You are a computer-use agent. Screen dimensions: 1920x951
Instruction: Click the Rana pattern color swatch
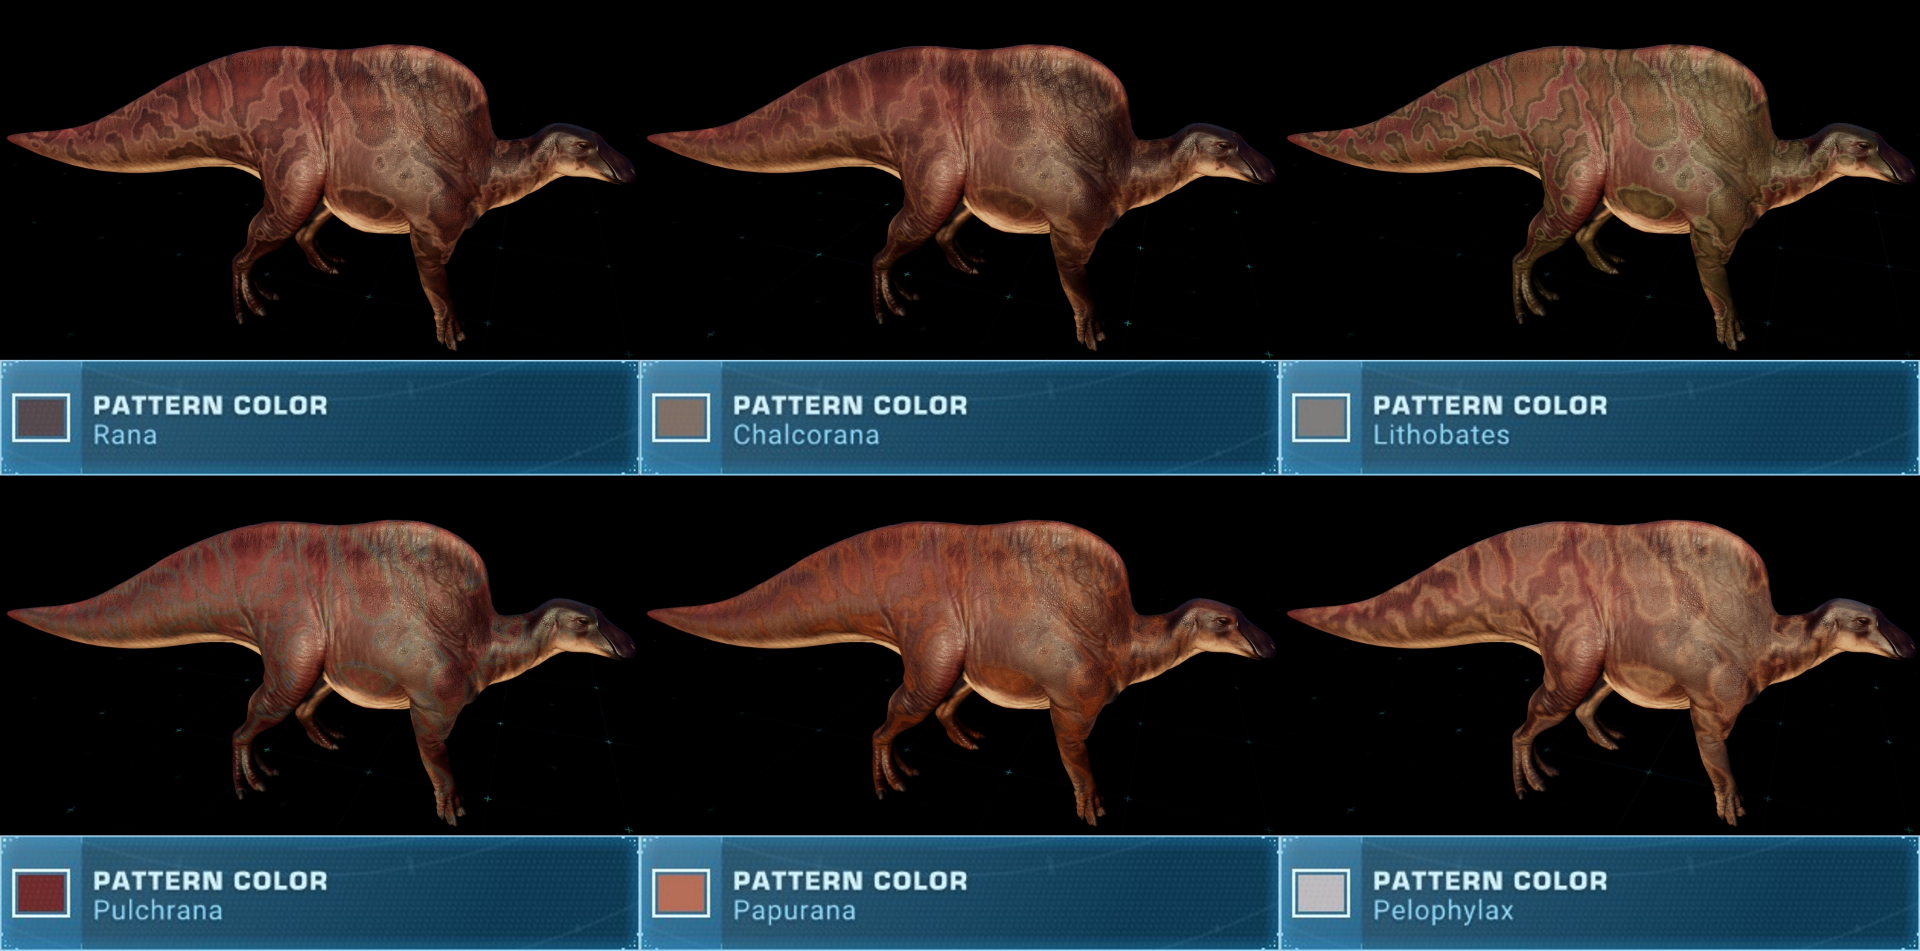pyautogui.click(x=41, y=418)
